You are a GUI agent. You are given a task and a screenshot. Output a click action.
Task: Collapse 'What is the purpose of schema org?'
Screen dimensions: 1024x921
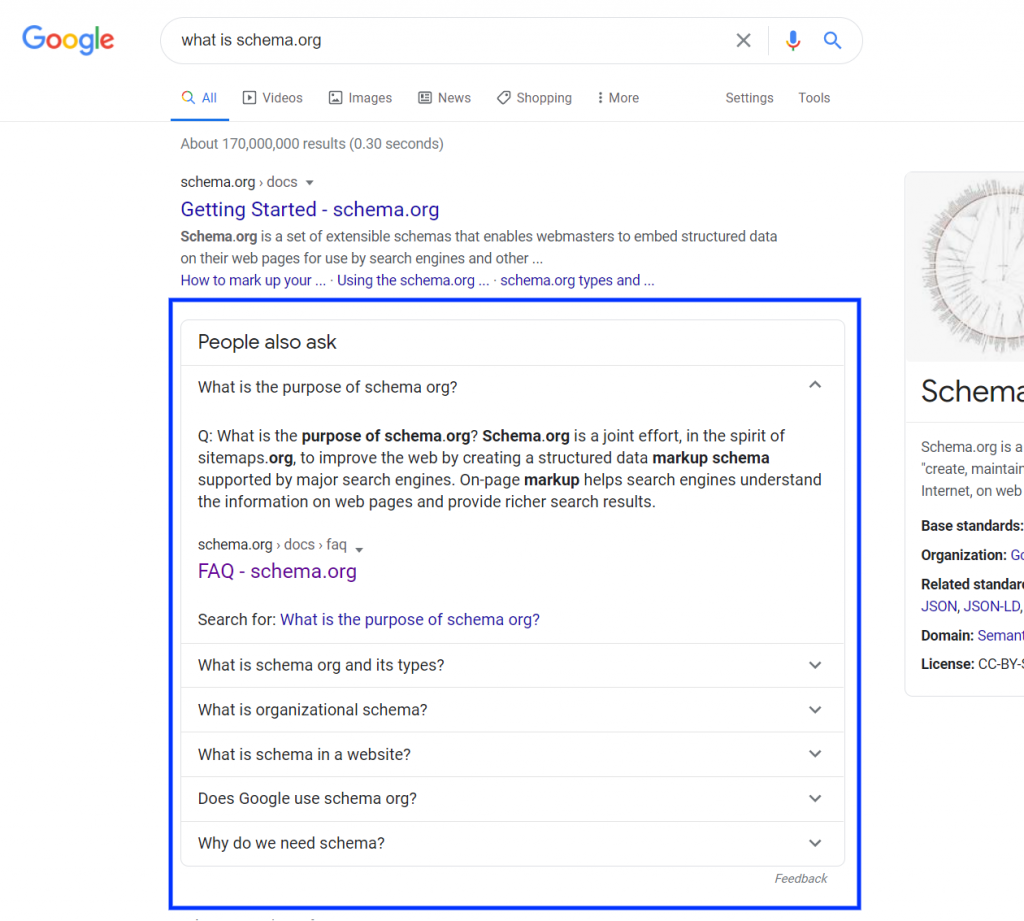tap(512, 387)
